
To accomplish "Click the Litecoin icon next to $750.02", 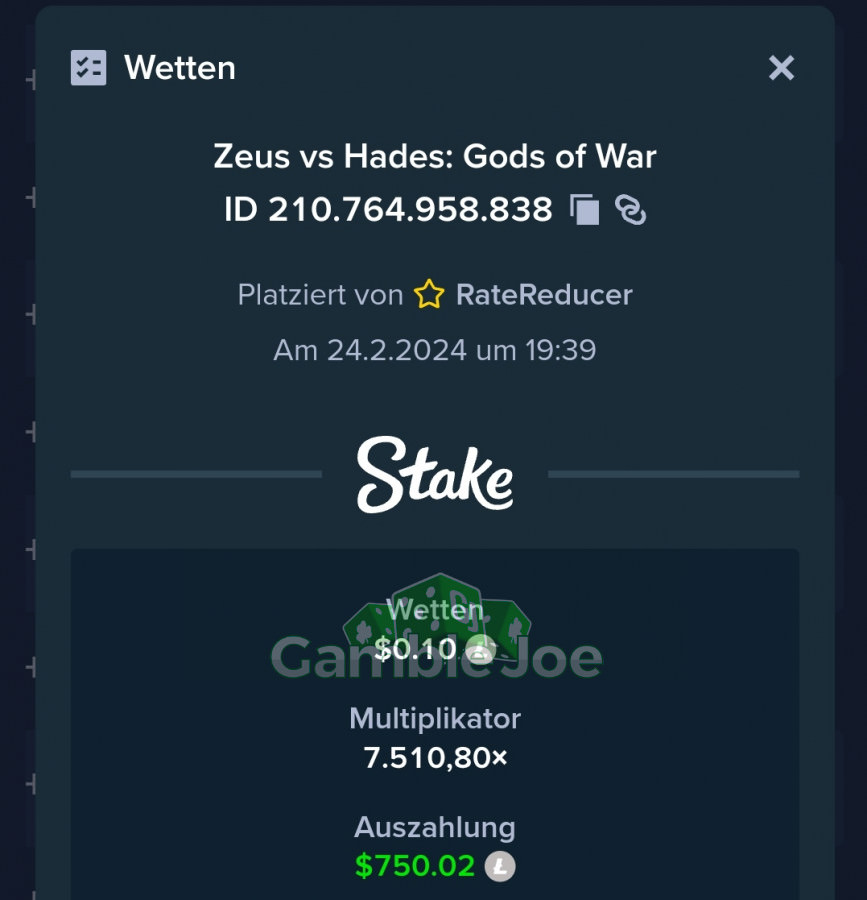I will 500,866.
